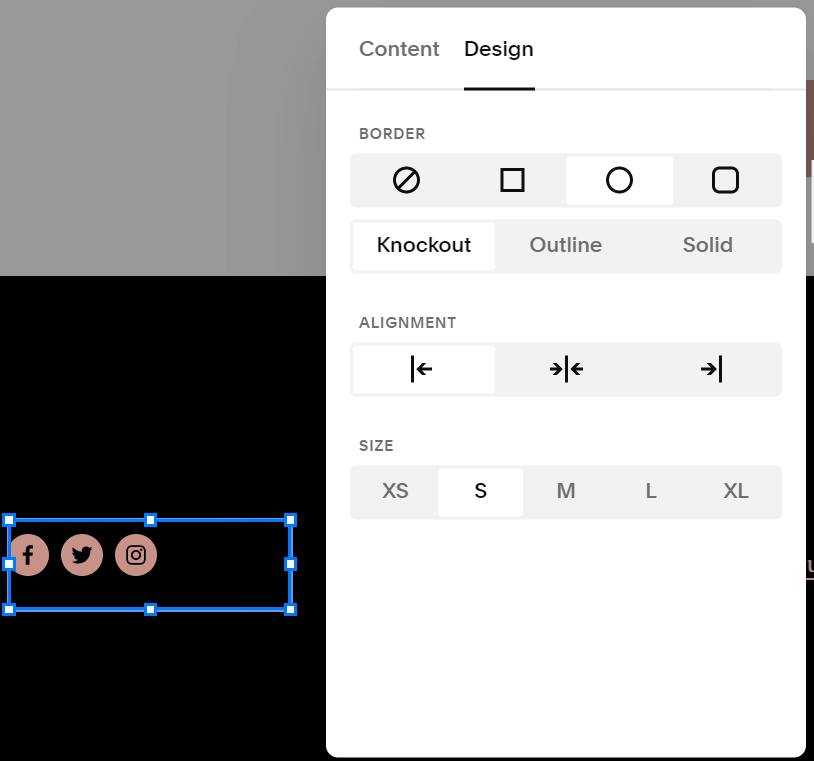Set alignment to right
The image size is (814, 761).
pyautogui.click(x=710, y=370)
